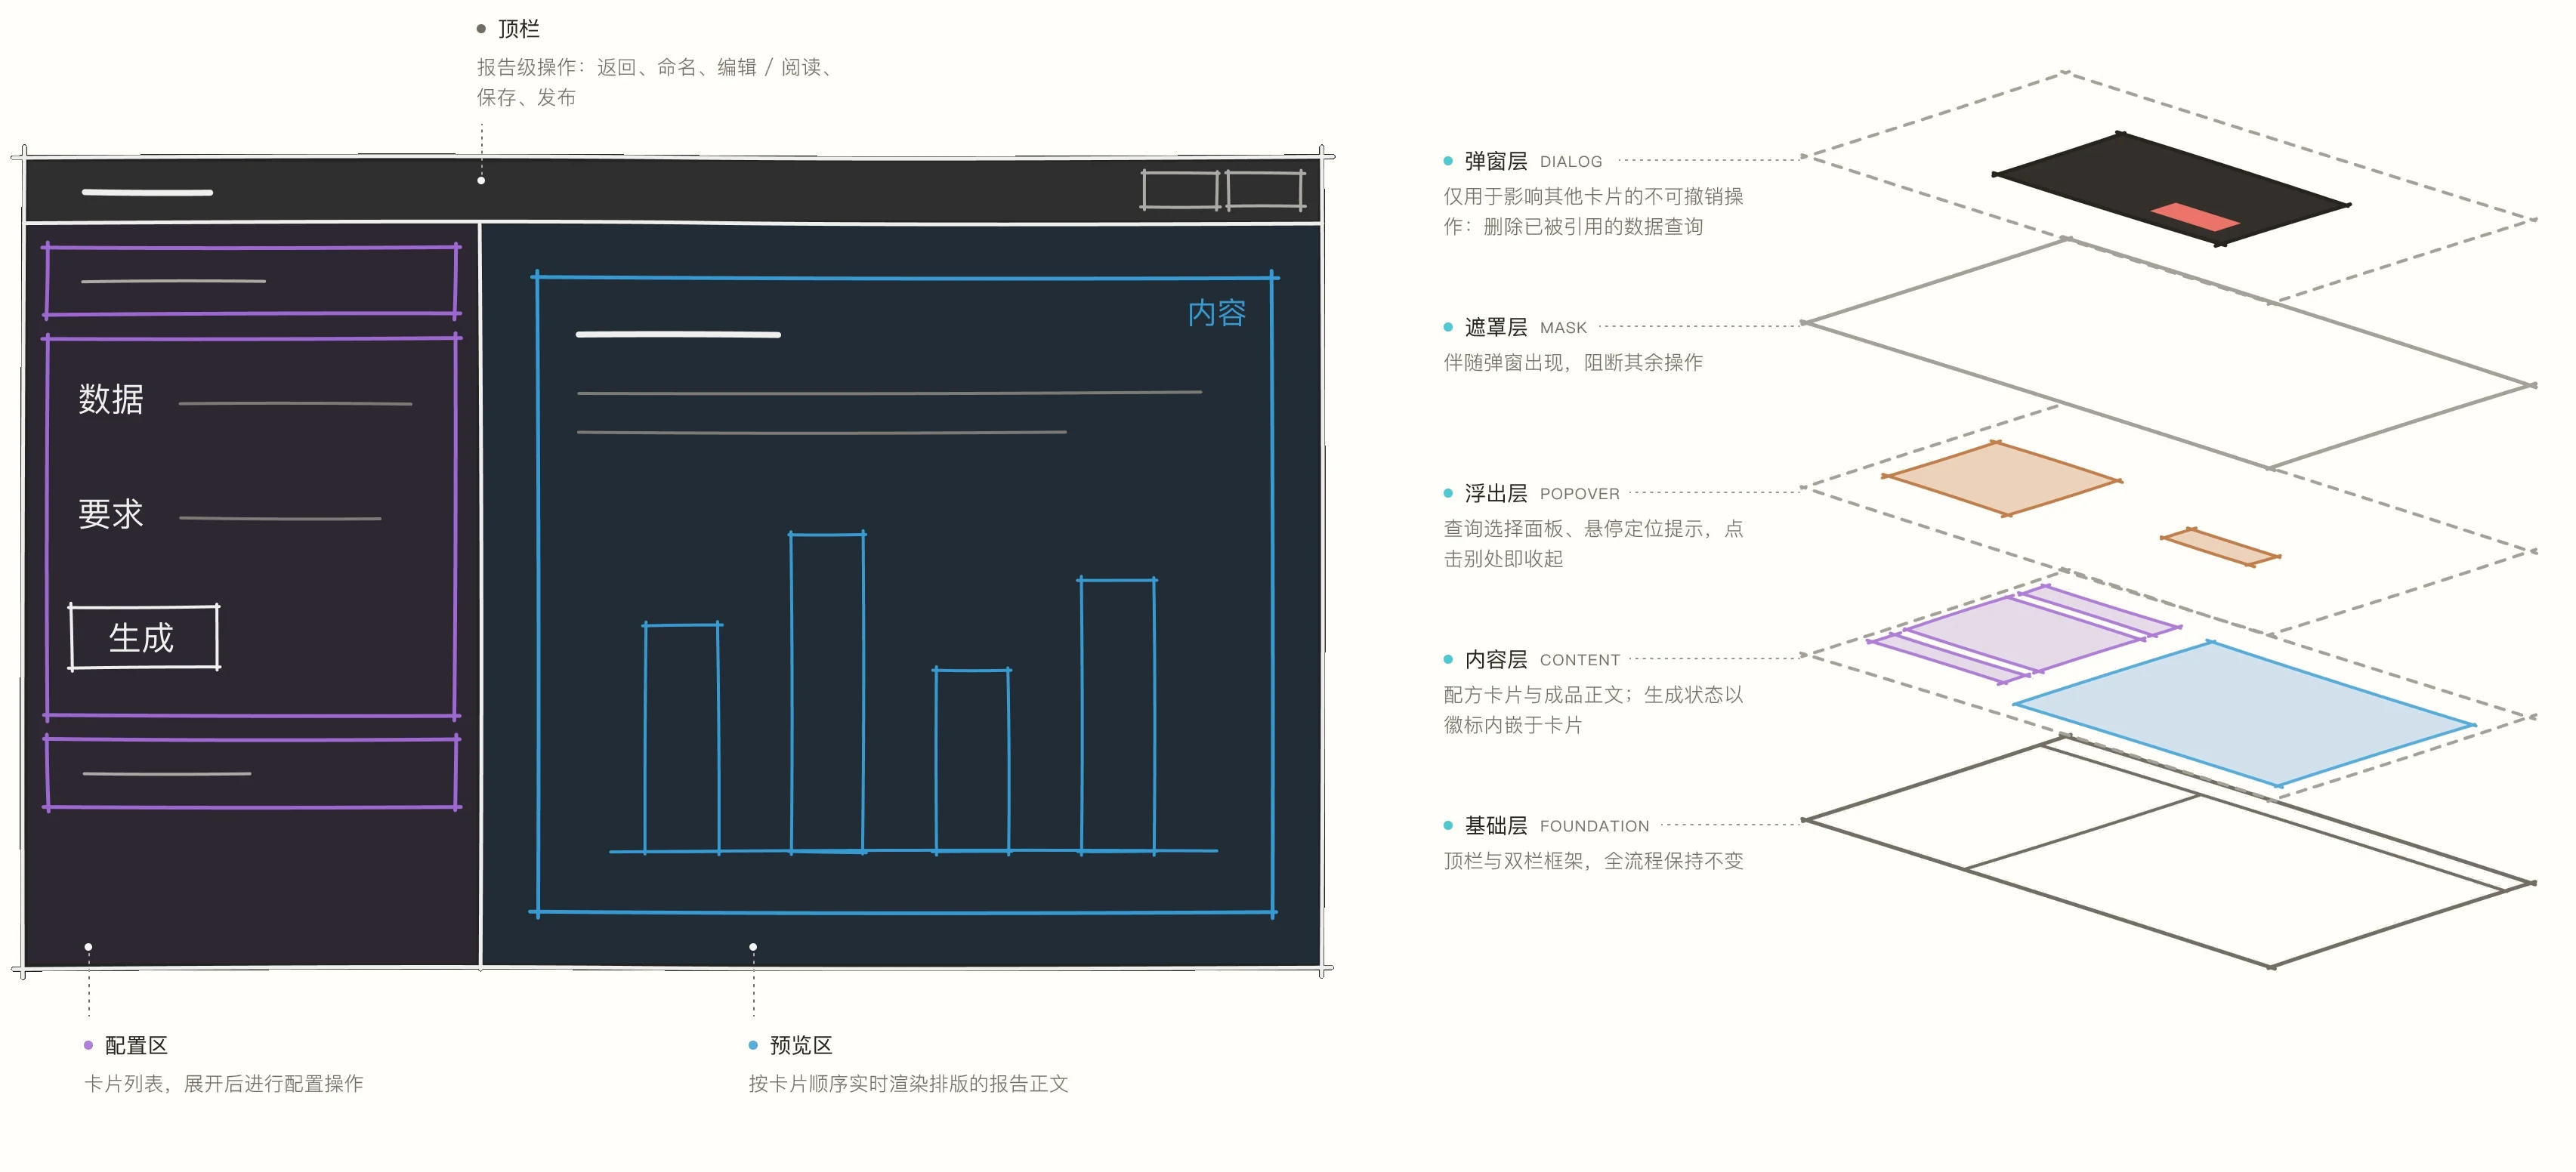The width and height of the screenshot is (2576, 1172).
Task: Click the text 顶栏与双栏框架，全流程保持不变
Action: 1593,860
